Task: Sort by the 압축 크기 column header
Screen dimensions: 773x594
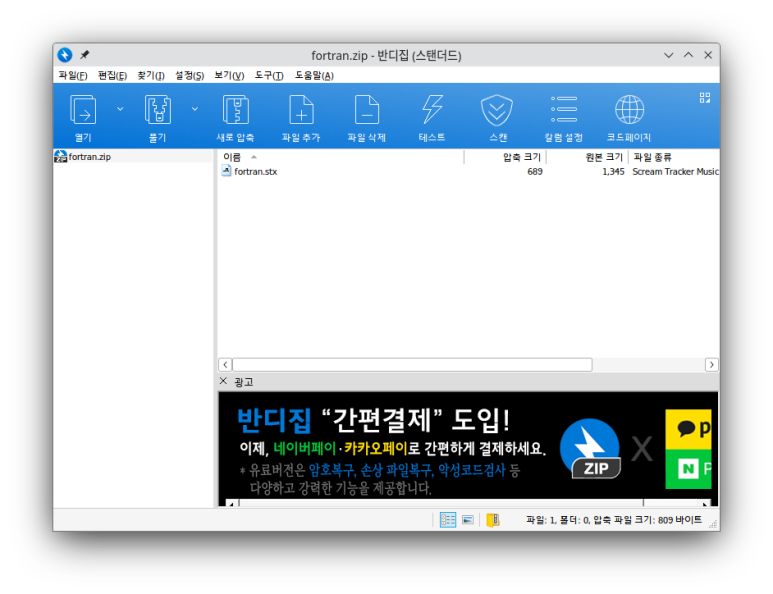Action: (x=505, y=157)
